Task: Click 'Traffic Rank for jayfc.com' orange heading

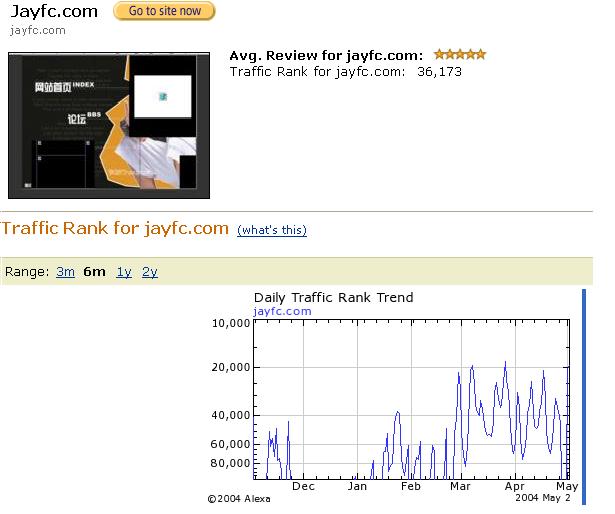Action: tap(115, 228)
